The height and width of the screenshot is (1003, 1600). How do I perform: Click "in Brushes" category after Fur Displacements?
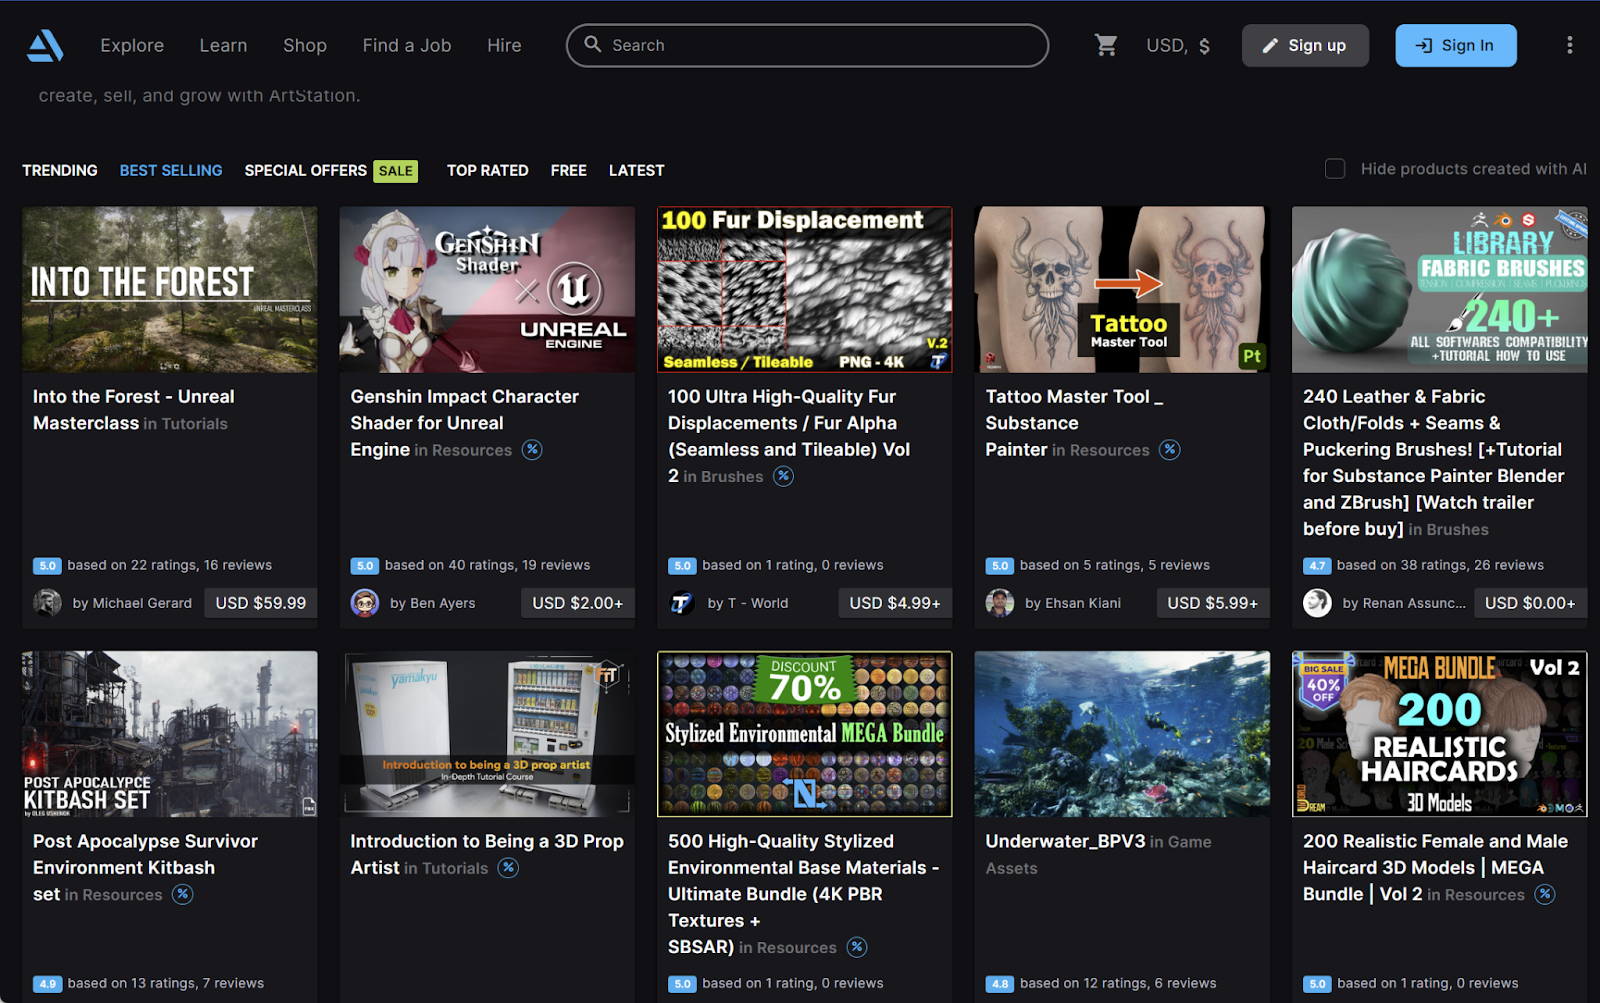click(723, 477)
